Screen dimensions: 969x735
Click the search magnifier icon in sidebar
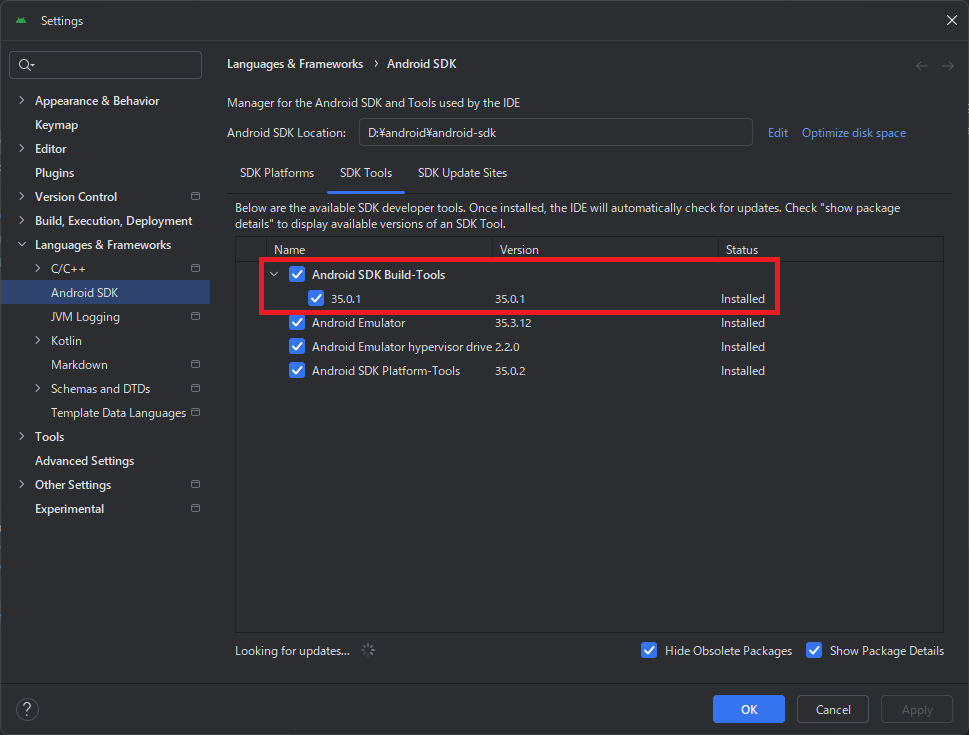click(25, 65)
